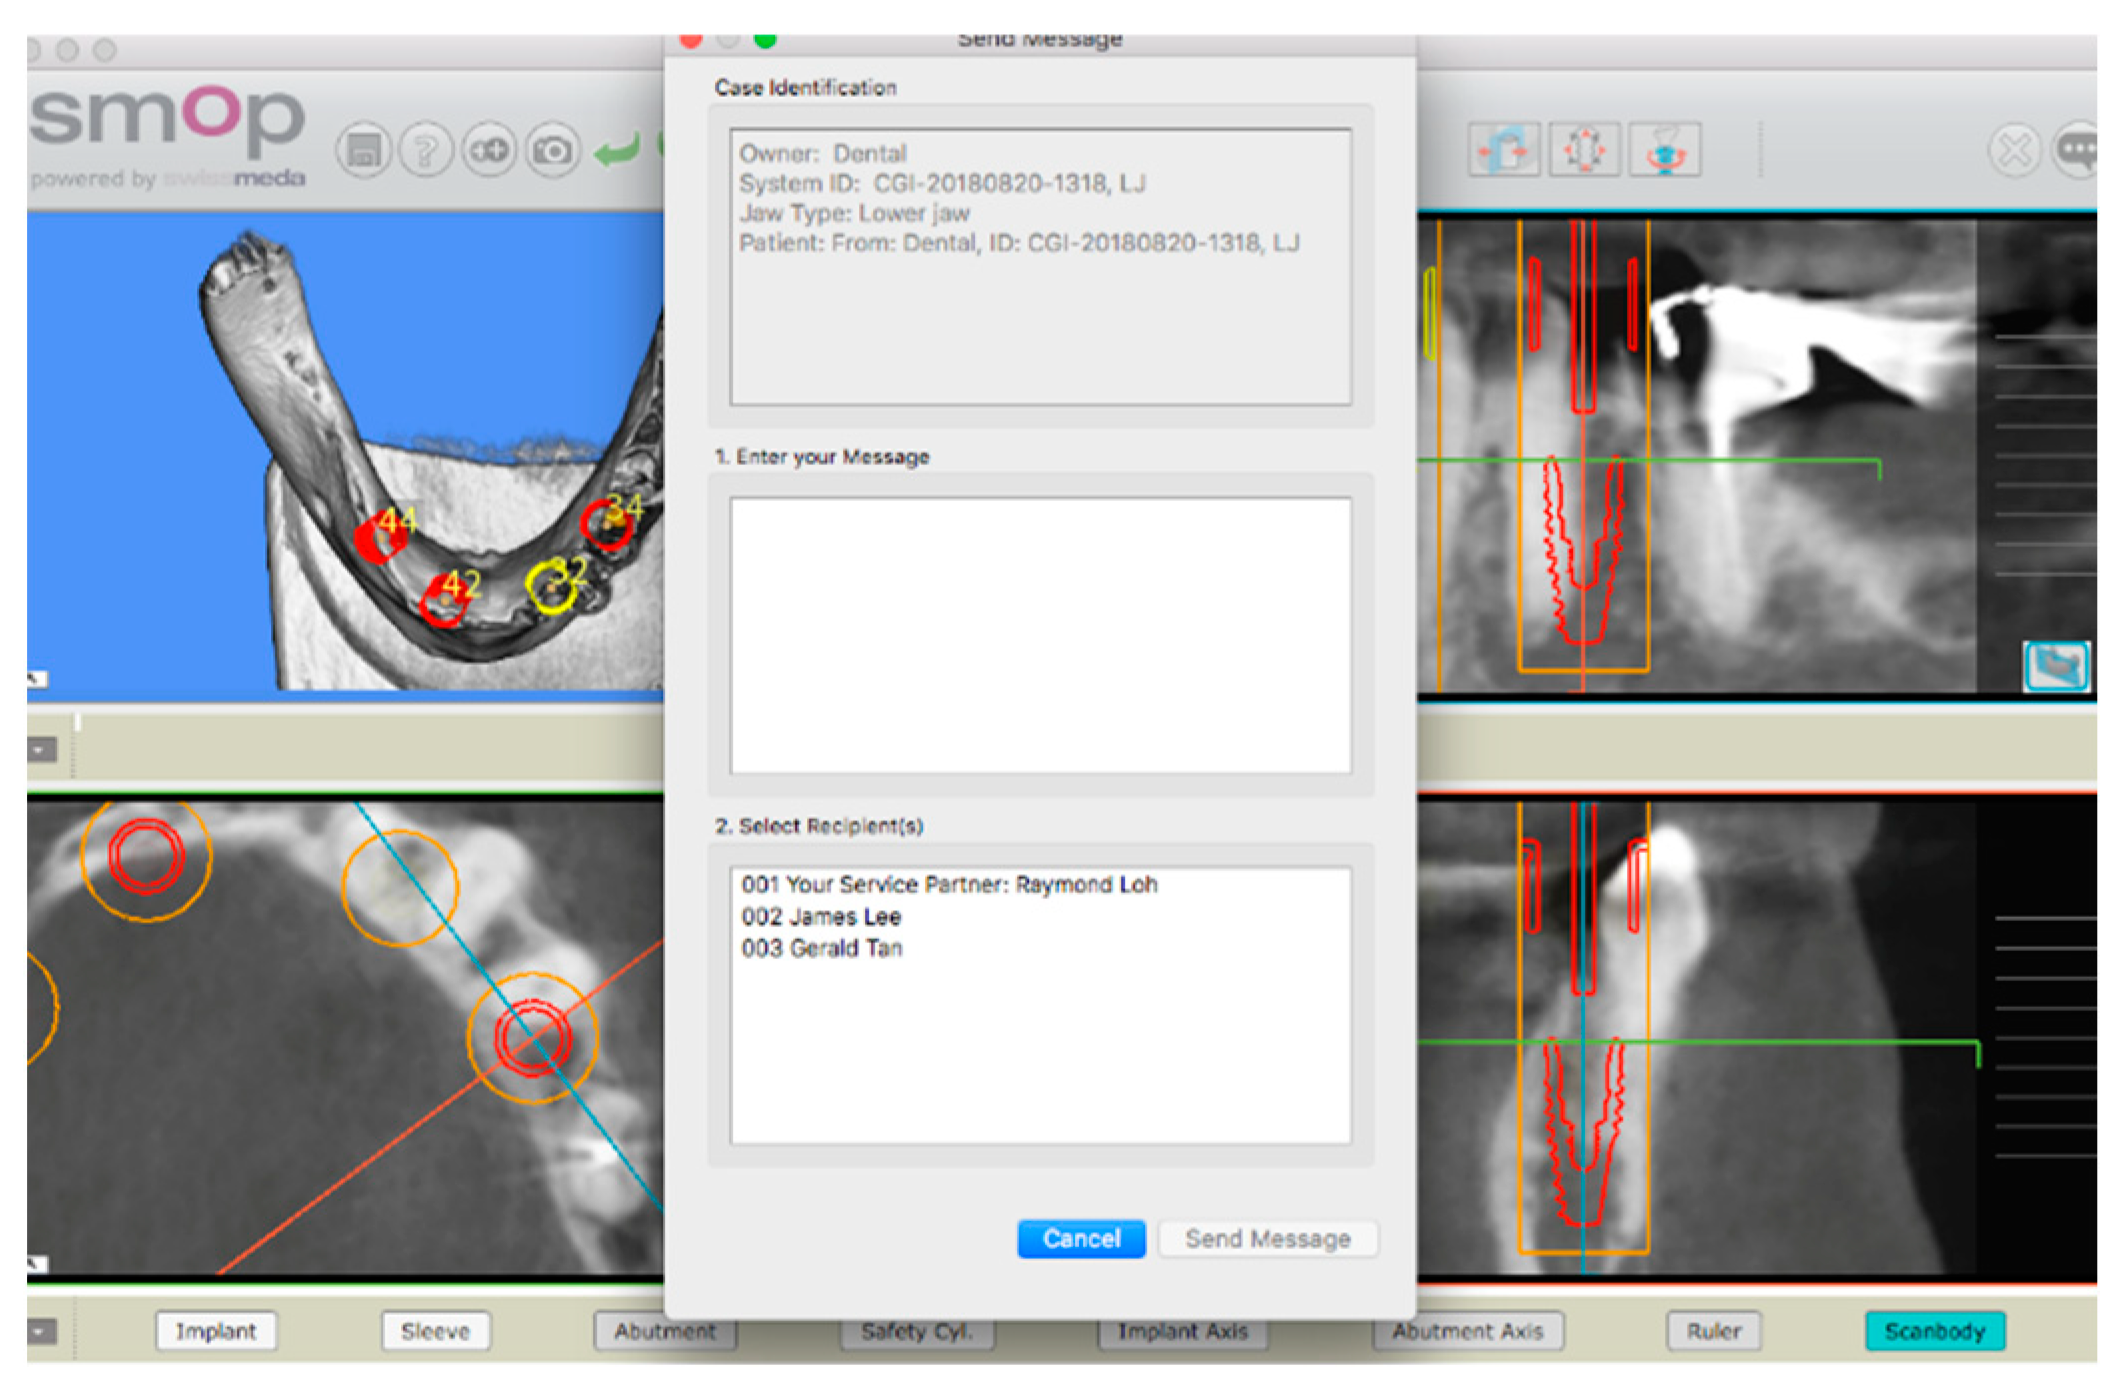Click the Cancel button
The height and width of the screenshot is (1391, 2122).
click(1081, 1239)
